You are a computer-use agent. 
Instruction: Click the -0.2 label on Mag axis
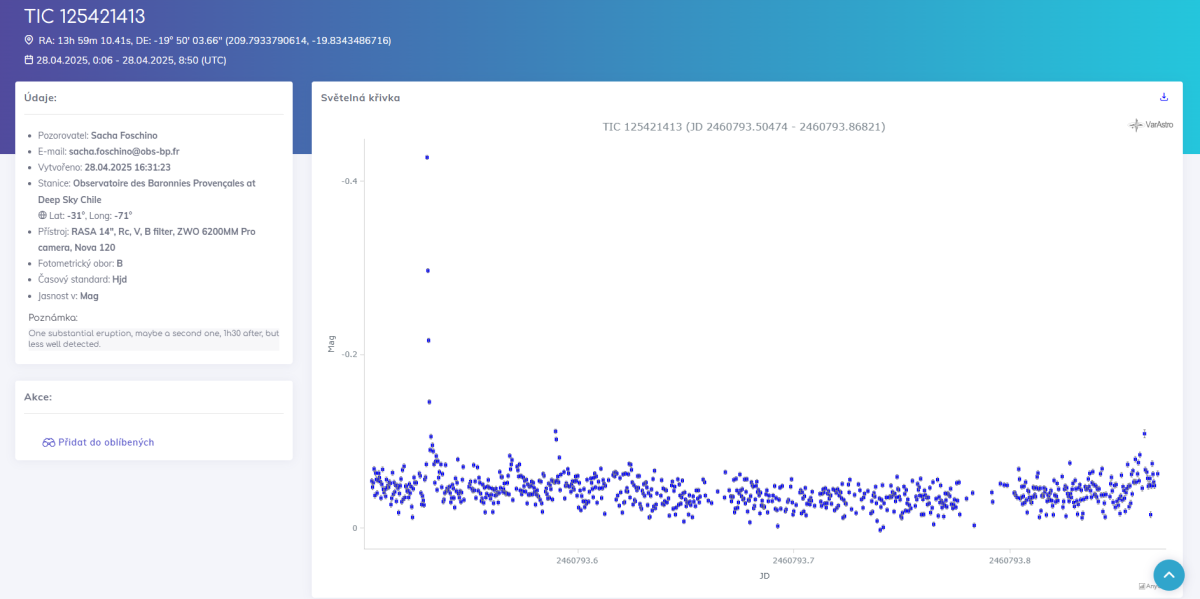(x=349, y=354)
